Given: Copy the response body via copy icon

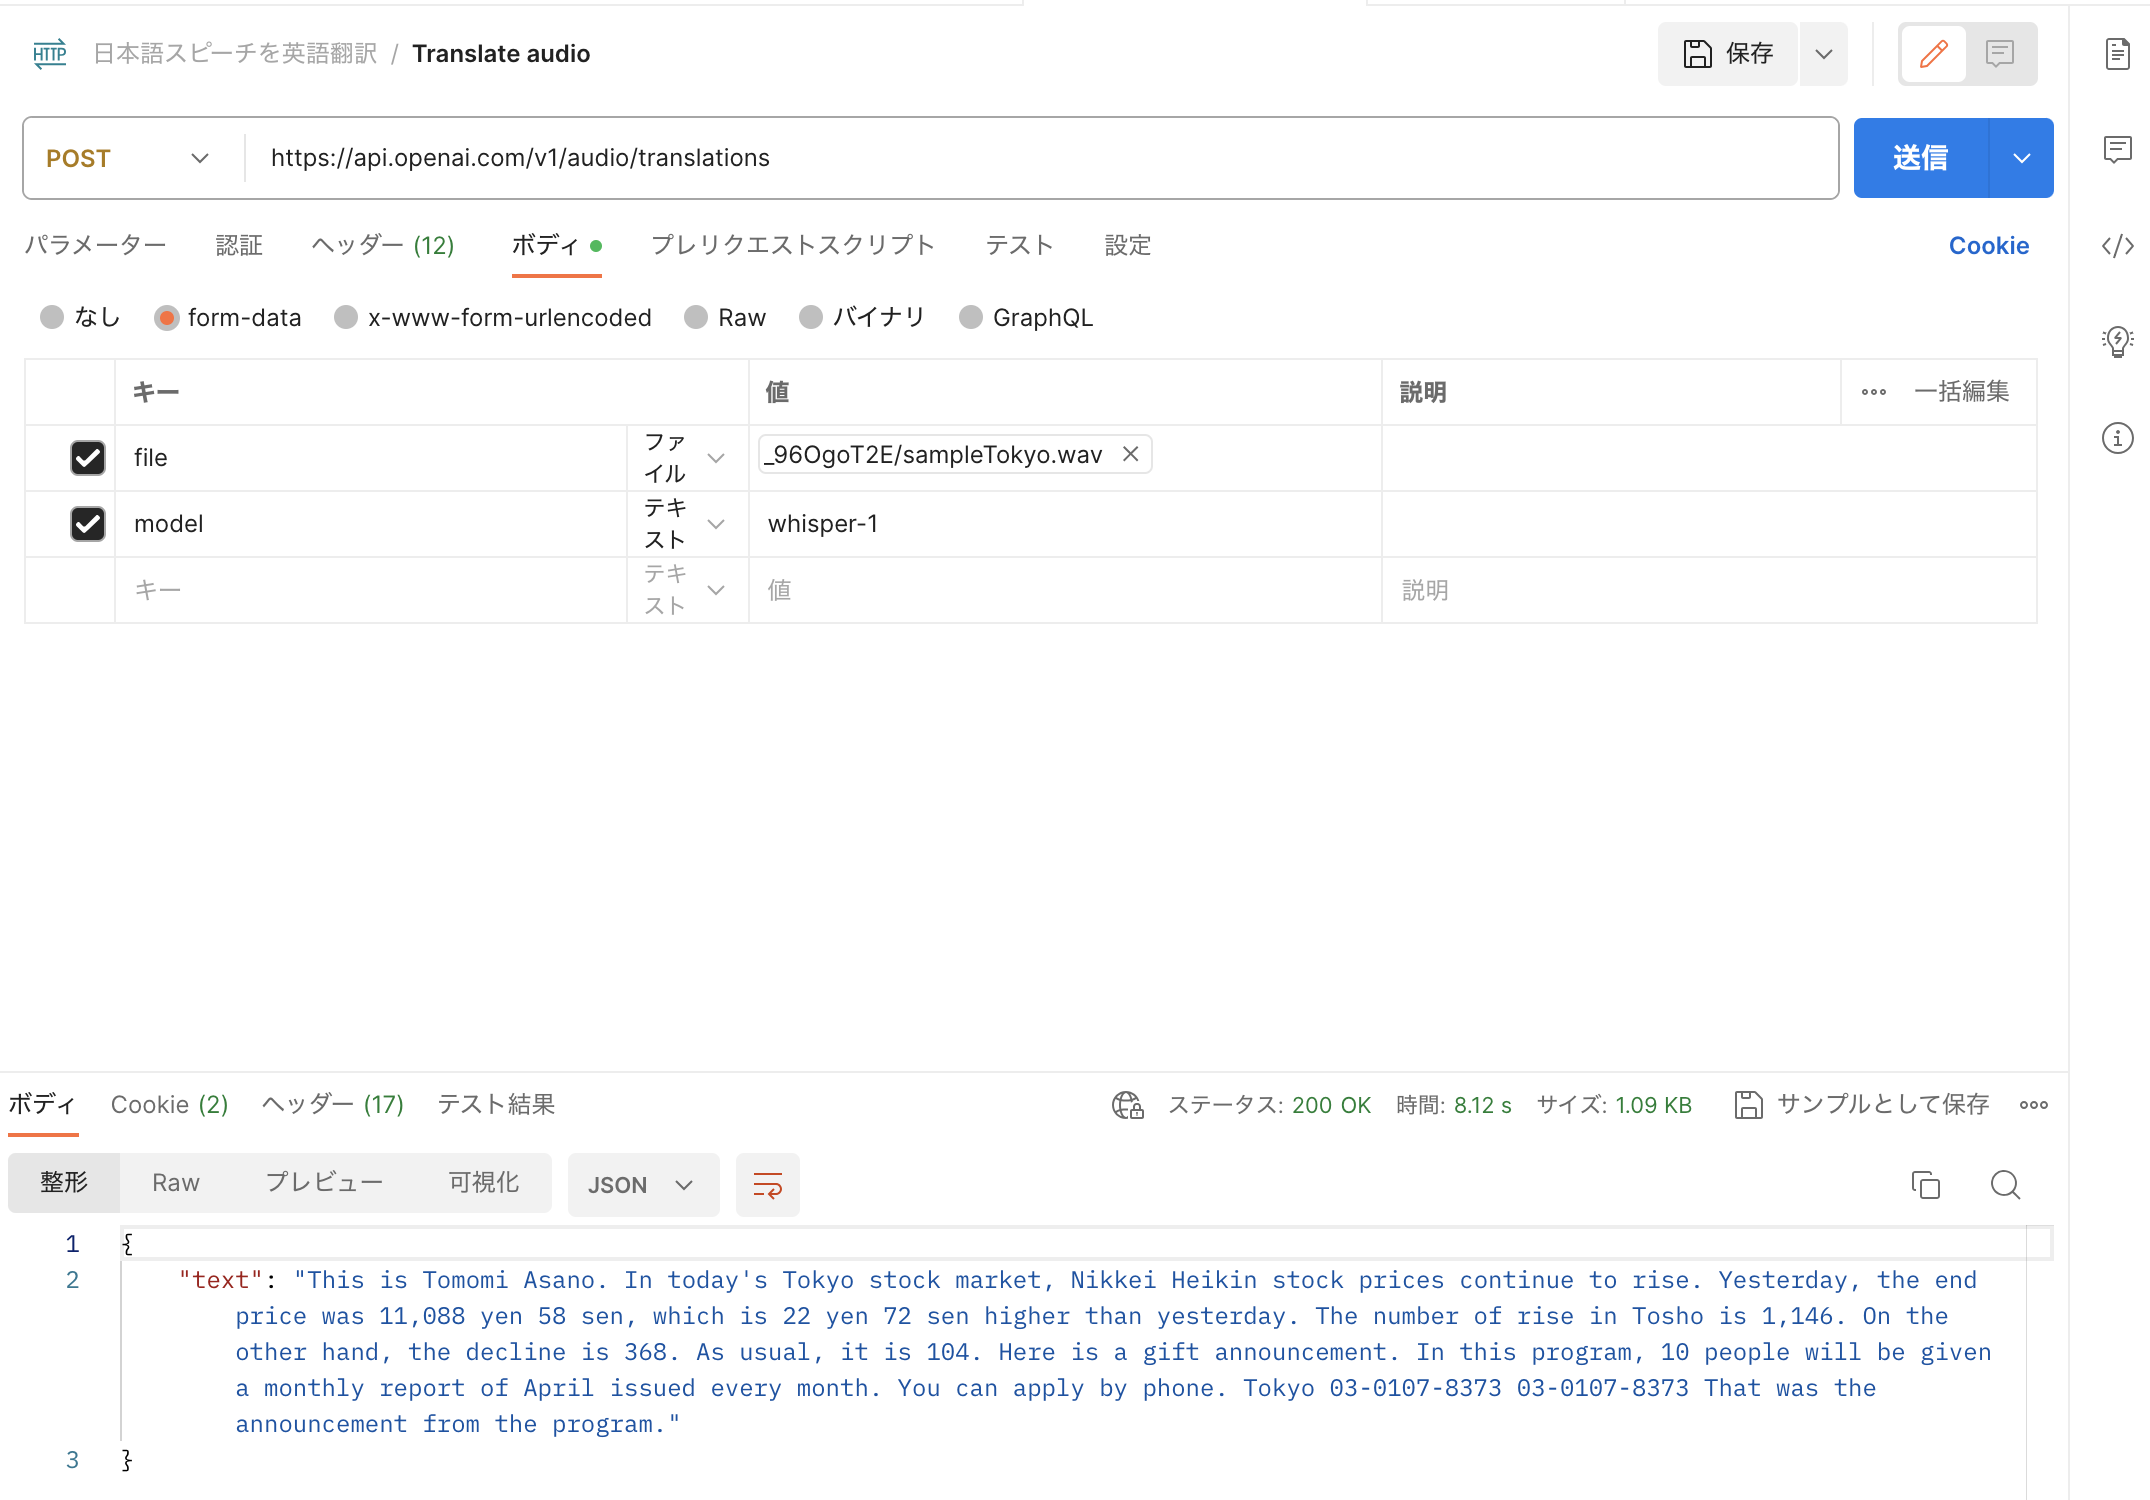Looking at the screenshot, I should point(1926,1184).
